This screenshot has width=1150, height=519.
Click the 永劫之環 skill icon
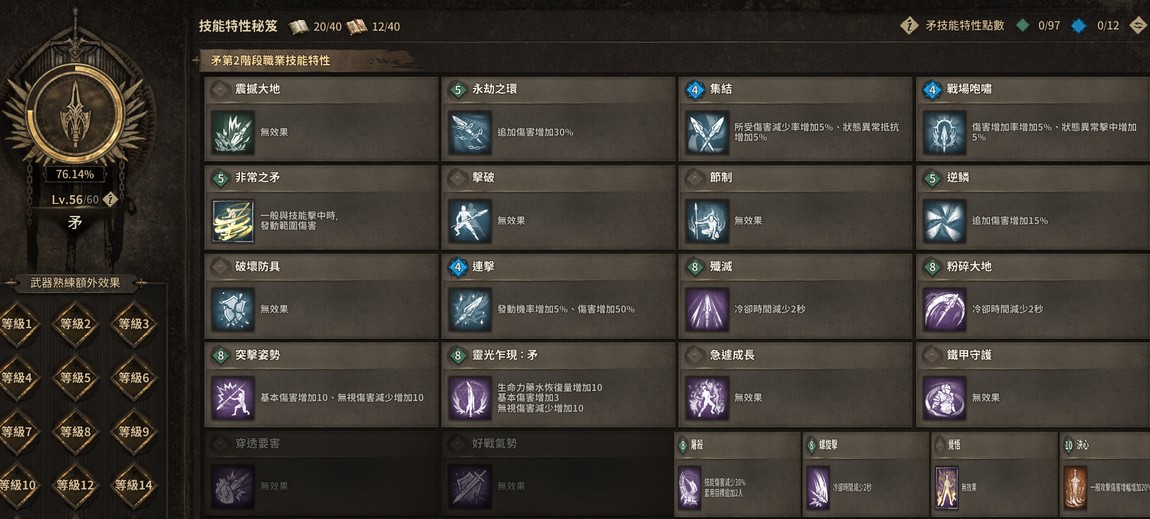coord(470,132)
